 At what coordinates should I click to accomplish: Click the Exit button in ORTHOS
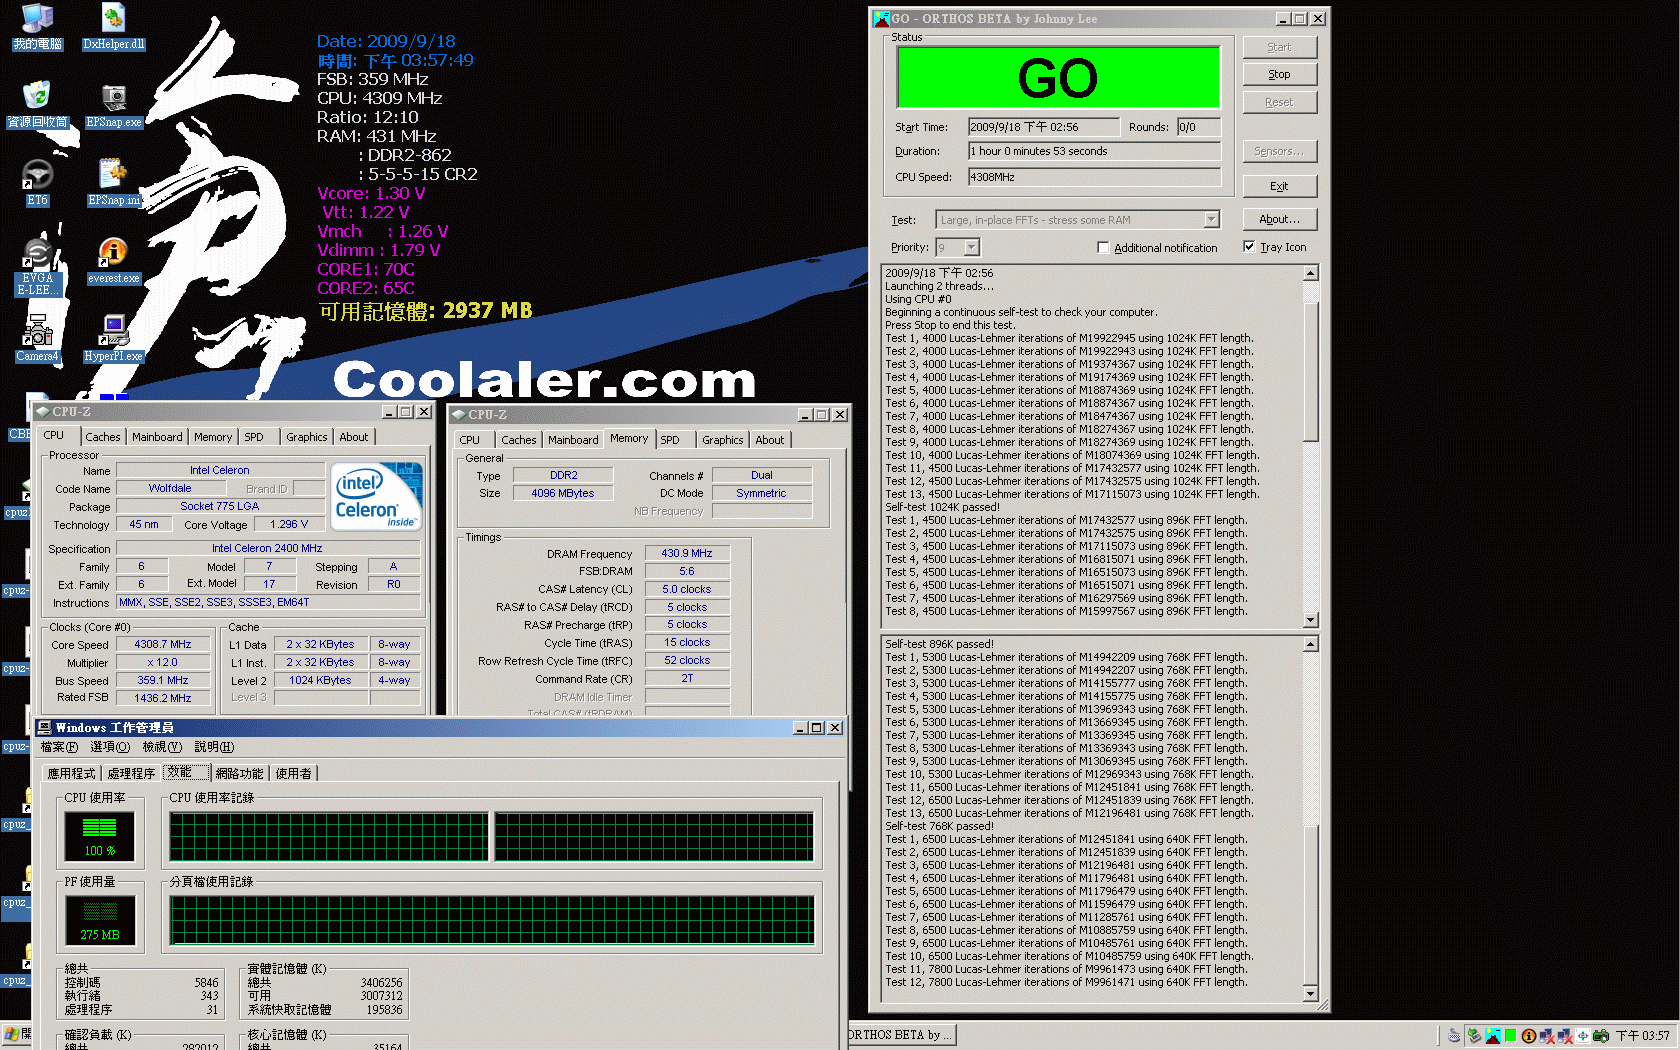click(x=1279, y=186)
